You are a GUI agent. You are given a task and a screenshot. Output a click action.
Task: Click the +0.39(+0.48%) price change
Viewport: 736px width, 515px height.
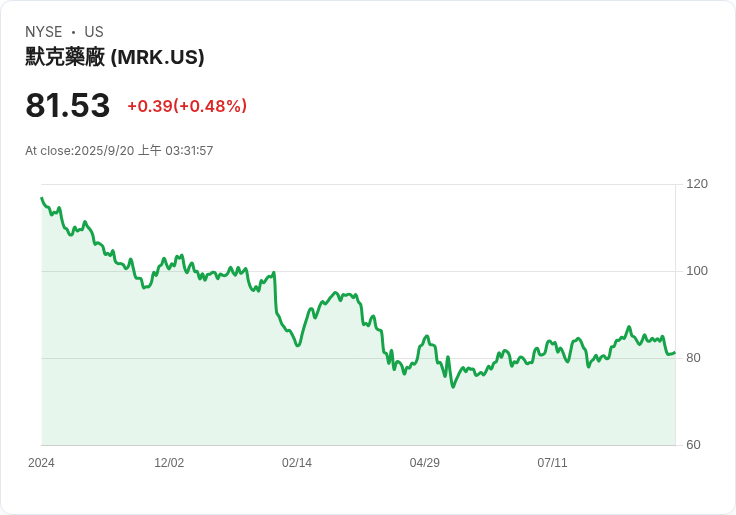click(187, 106)
